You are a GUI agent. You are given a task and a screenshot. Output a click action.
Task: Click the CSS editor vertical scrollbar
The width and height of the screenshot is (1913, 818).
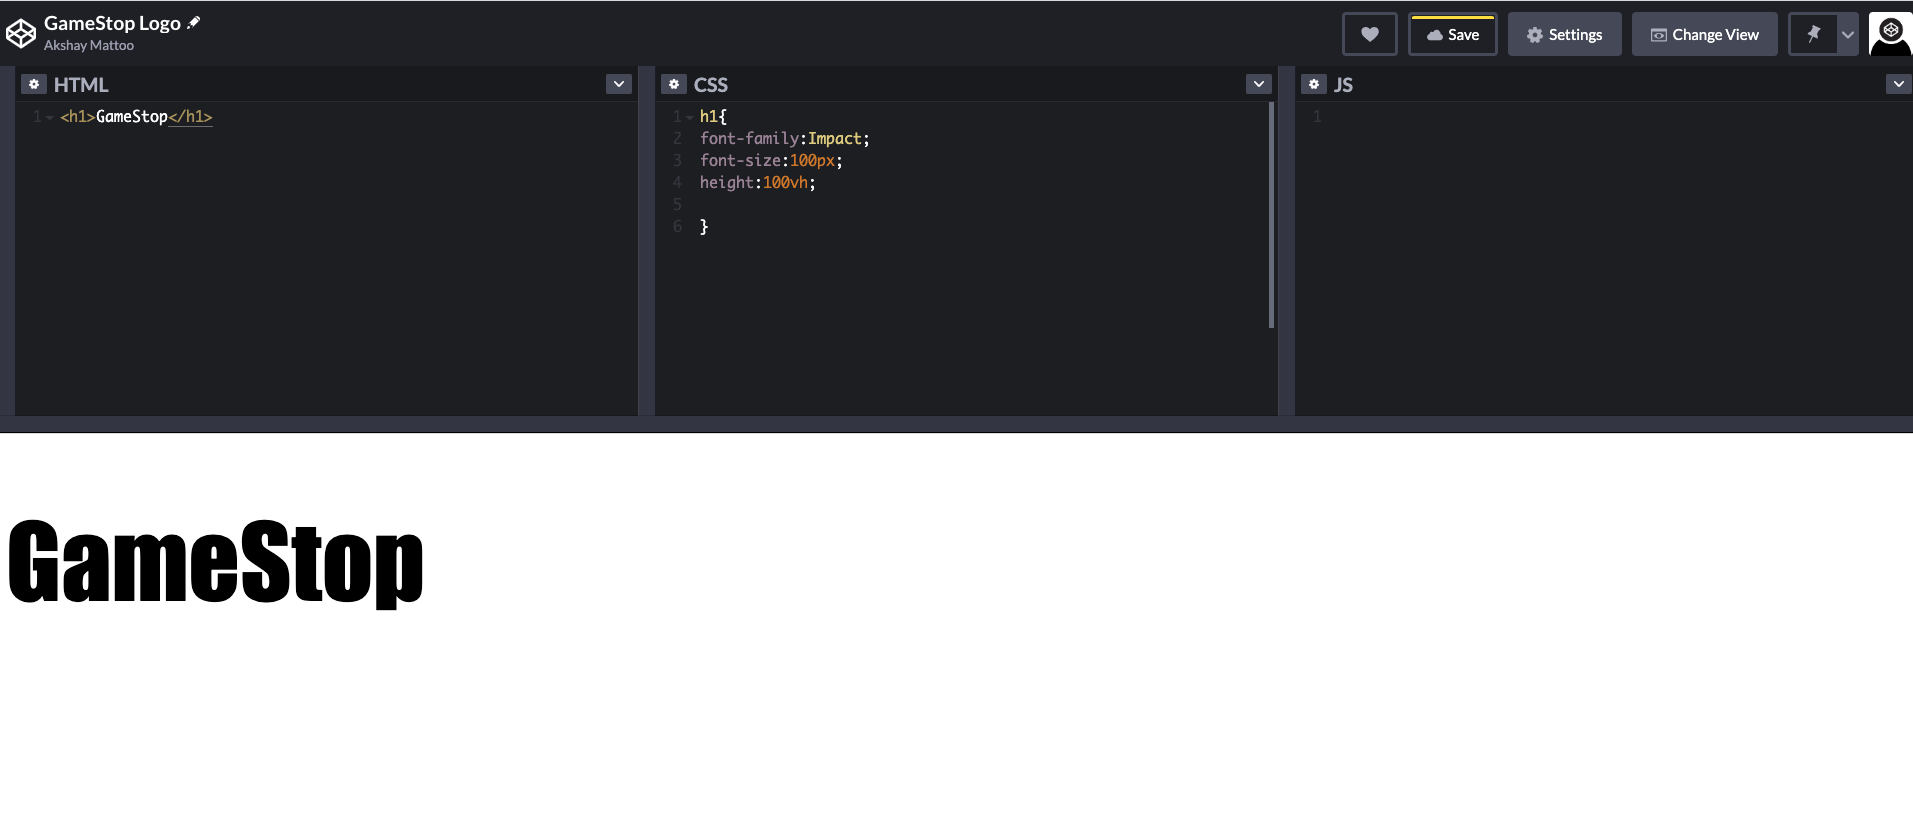[1271, 215]
